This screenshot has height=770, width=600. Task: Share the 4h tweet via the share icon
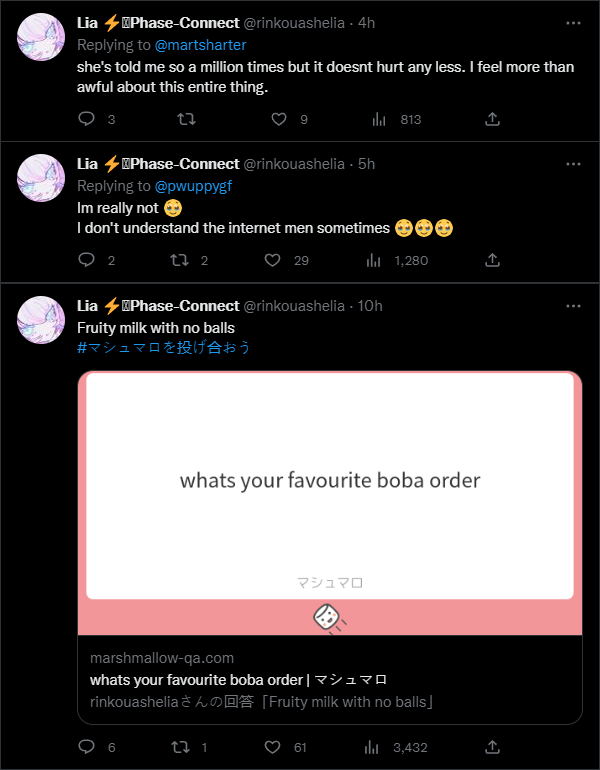pyautogui.click(x=492, y=119)
